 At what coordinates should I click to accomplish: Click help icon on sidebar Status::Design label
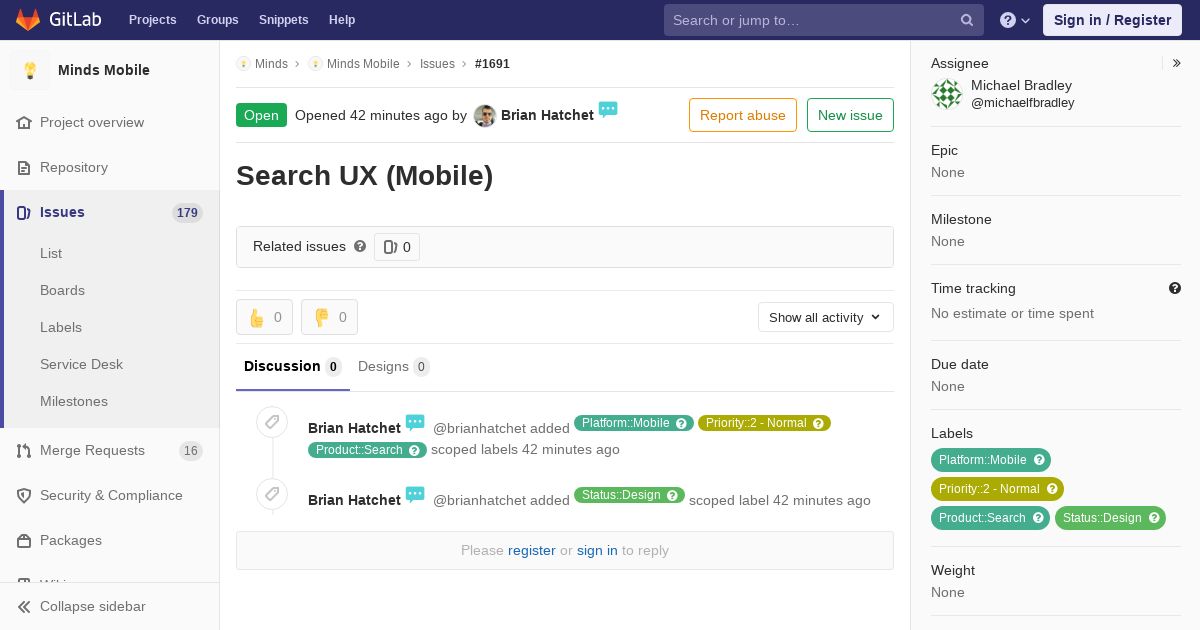tap(1154, 518)
